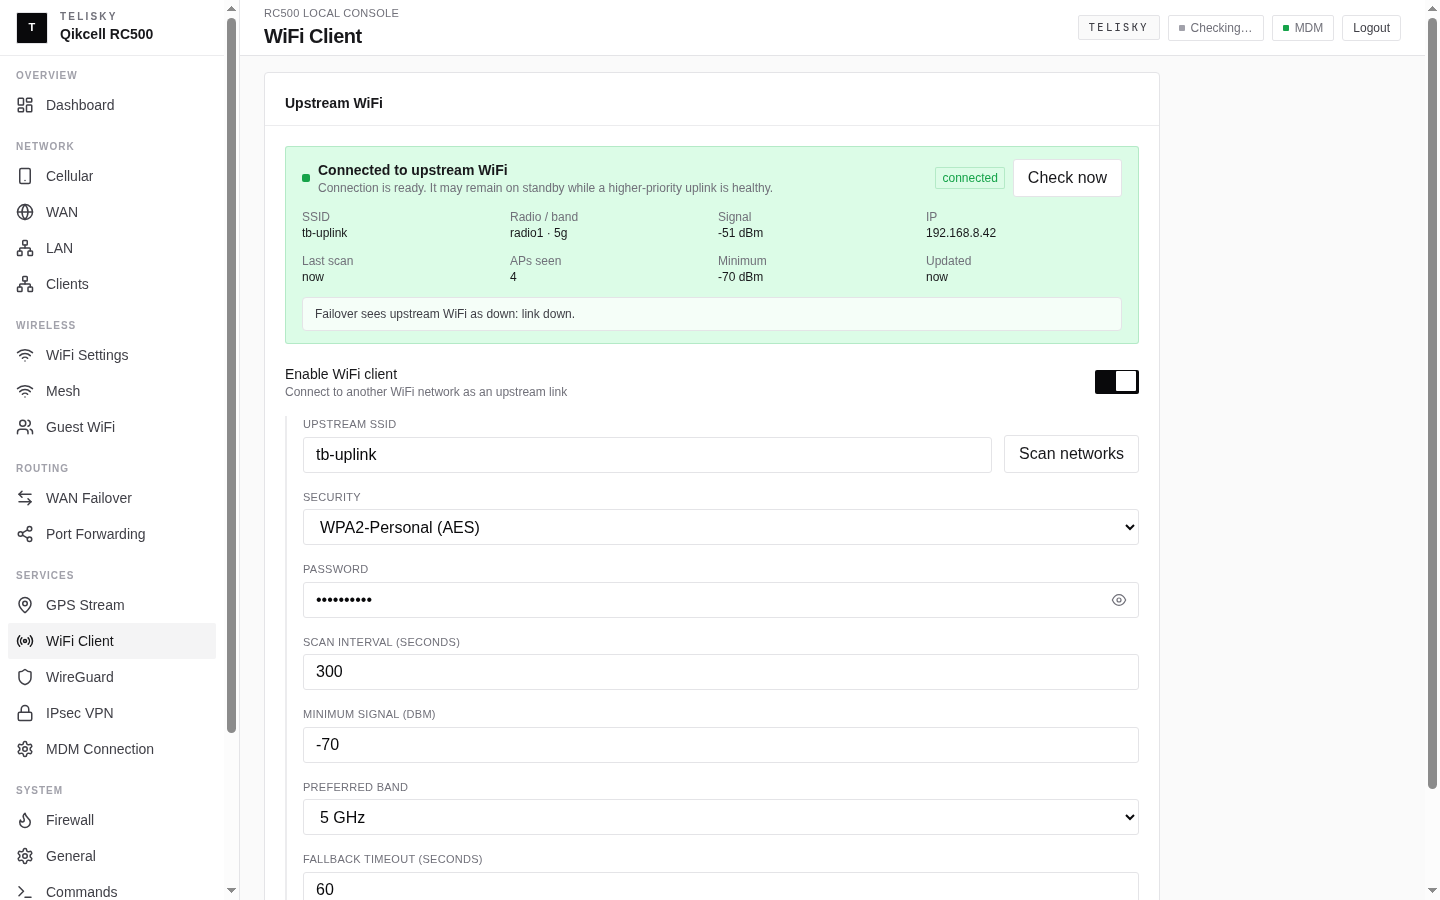The height and width of the screenshot is (900, 1440).
Task: Click the sidebar scrollbar thumb
Action: 231,375
